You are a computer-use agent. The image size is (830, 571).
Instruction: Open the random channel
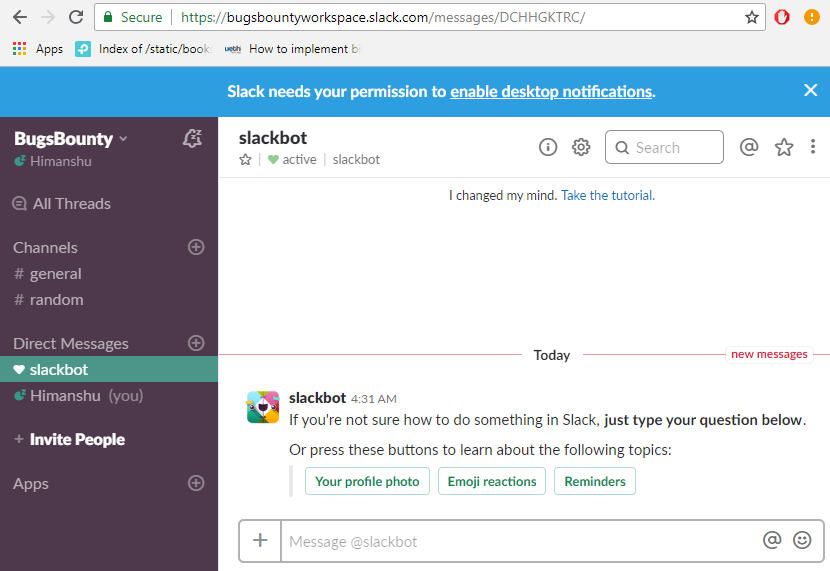[x=56, y=300]
